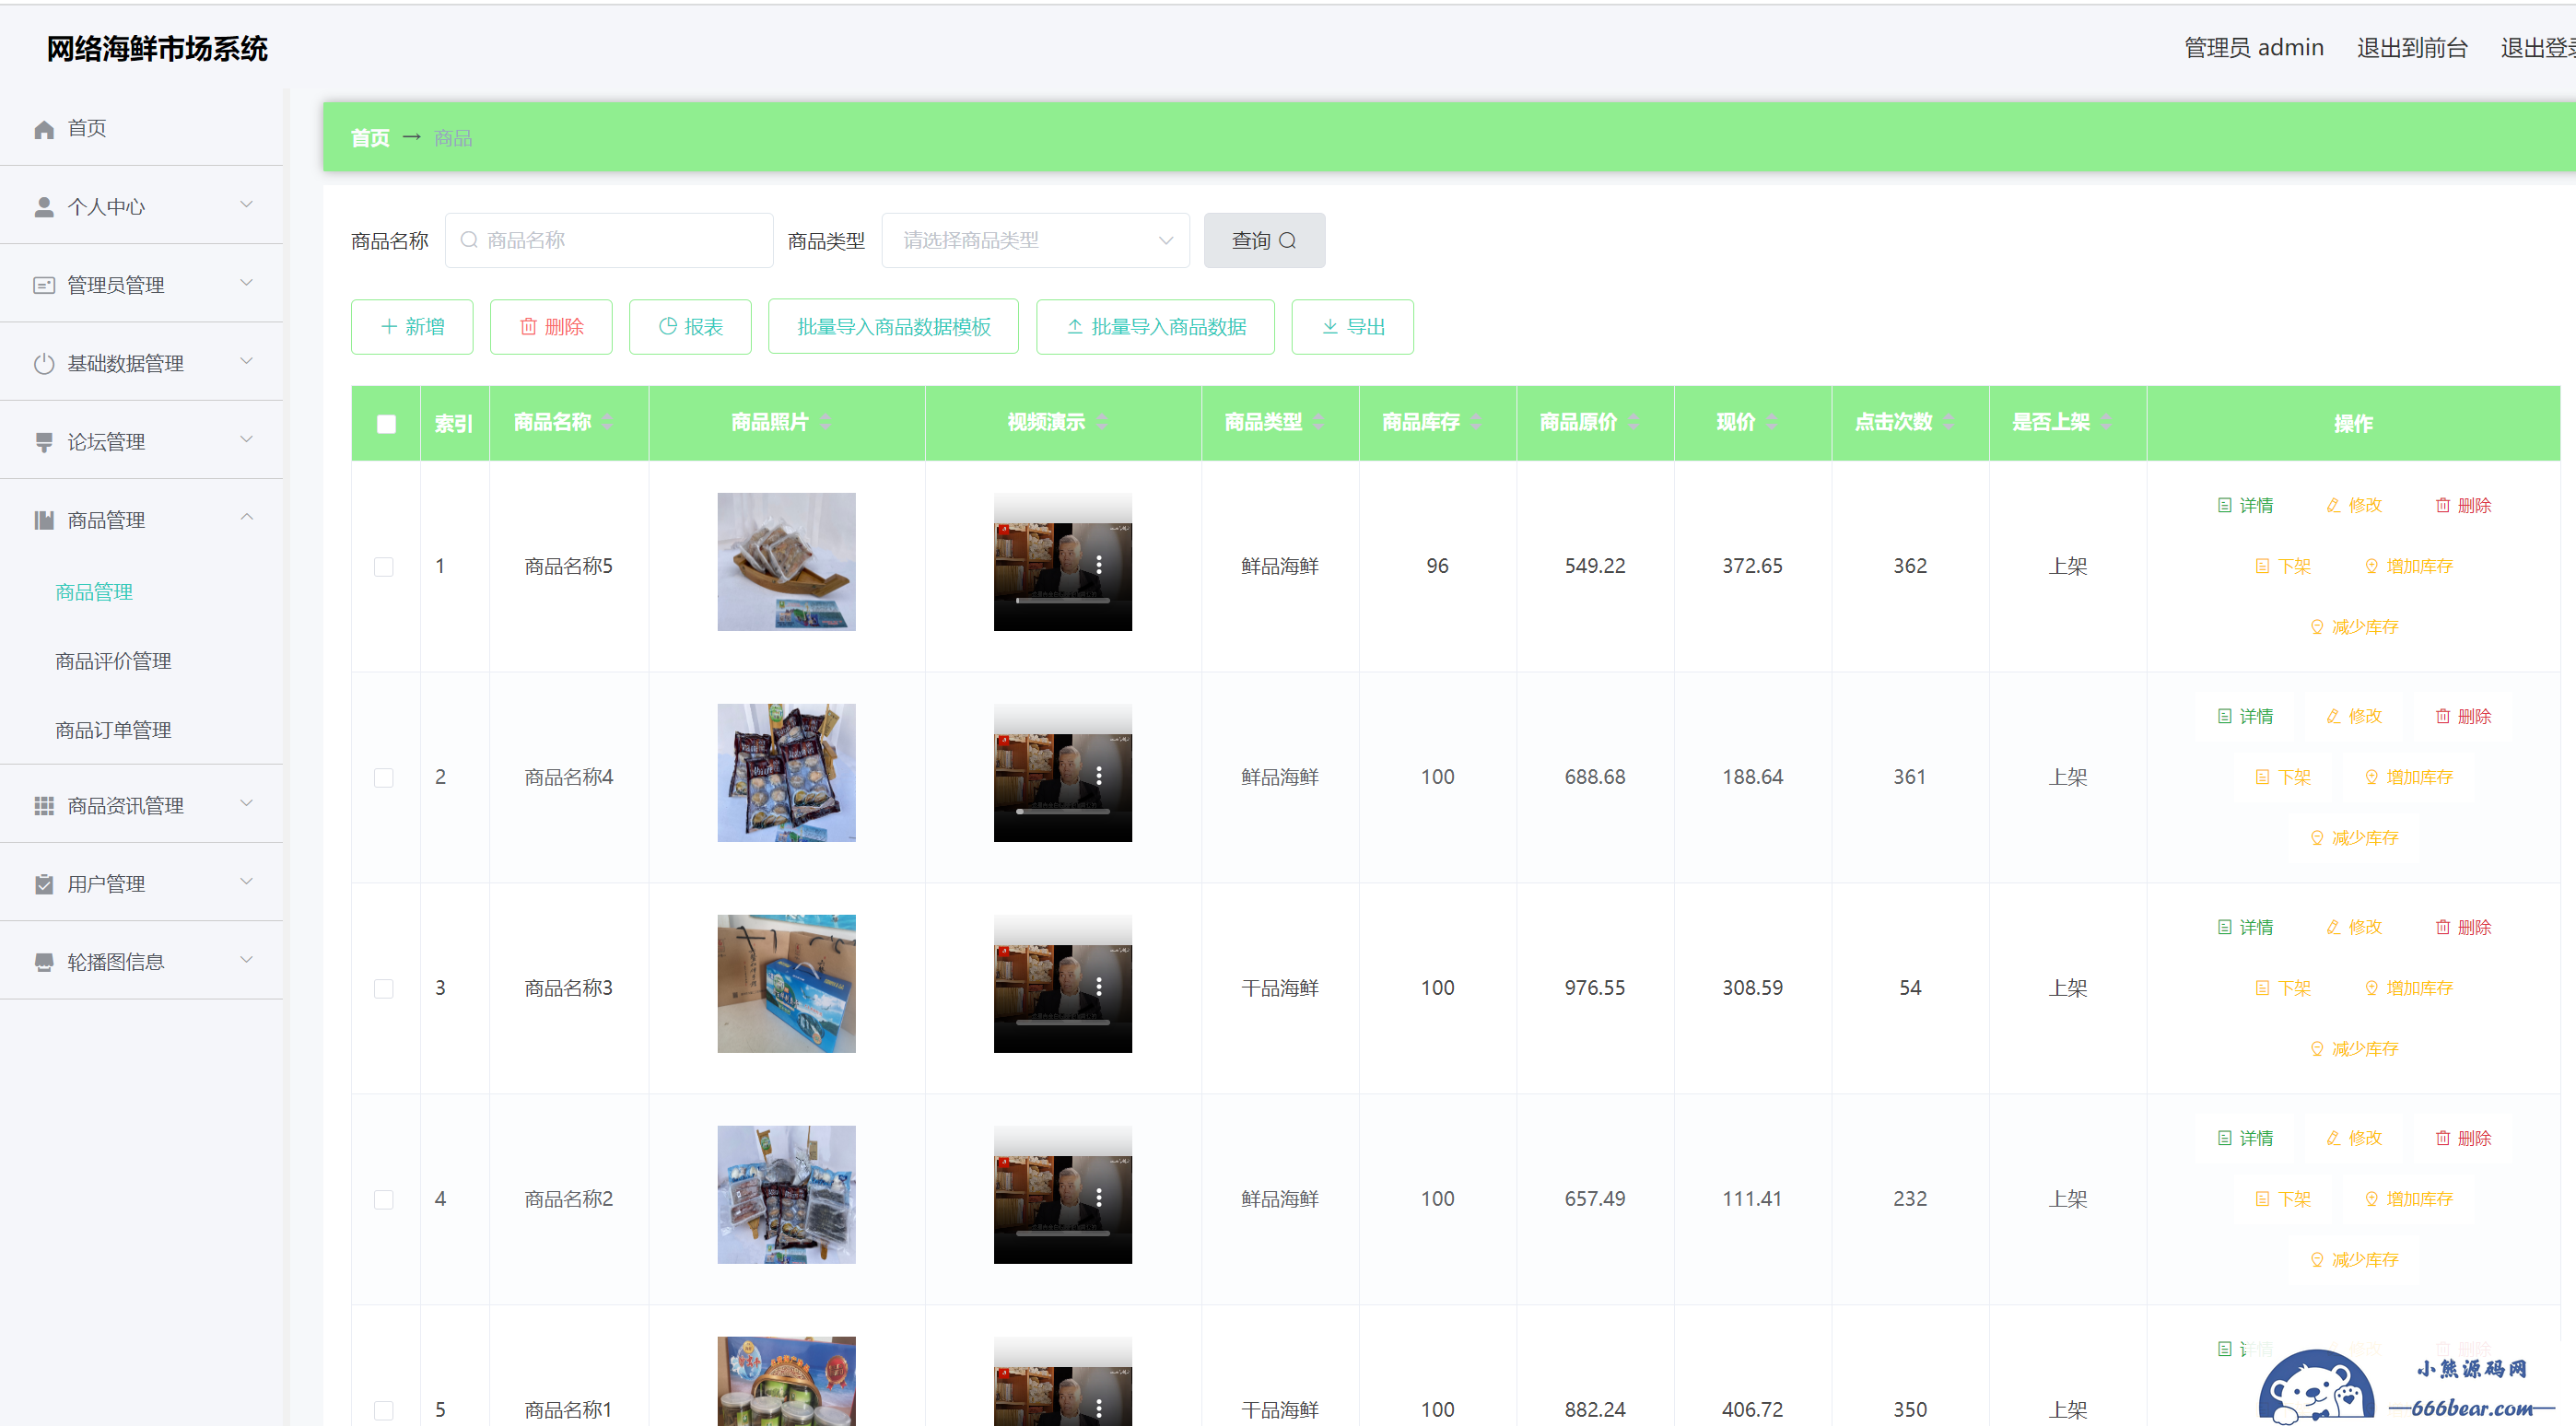The width and height of the screenshot is (2576, 1426).
Task: Click the 商品管理 book icon
Action: click(43, 520)
